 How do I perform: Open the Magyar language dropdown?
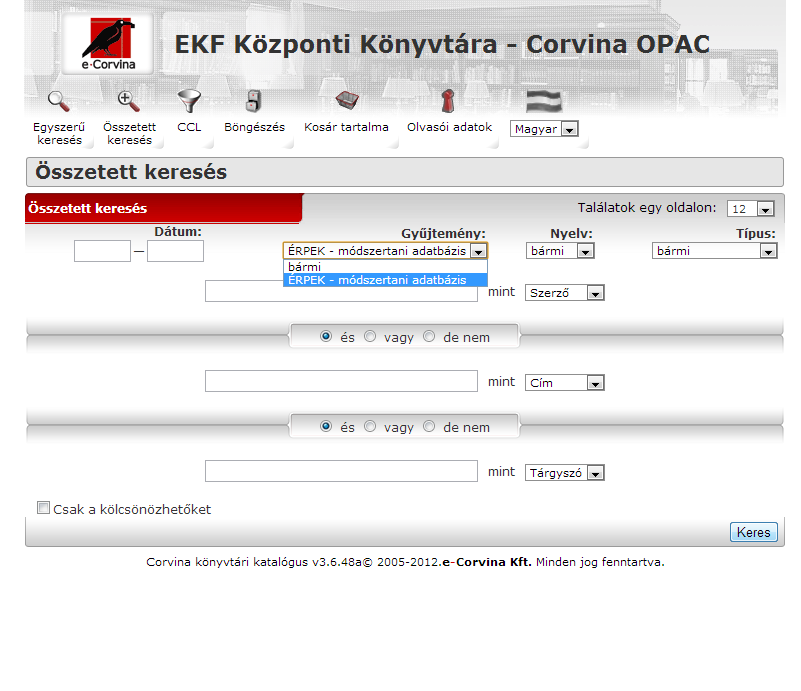point(544,129)
